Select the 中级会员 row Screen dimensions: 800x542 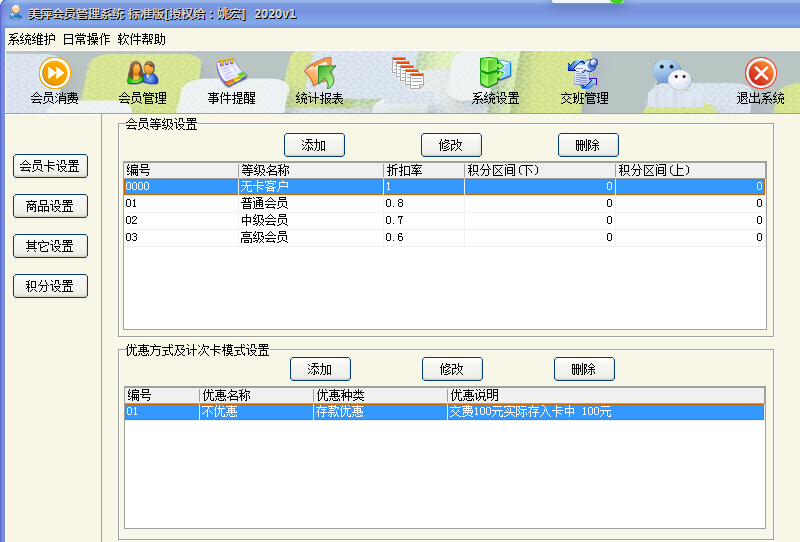pos(444,220)
